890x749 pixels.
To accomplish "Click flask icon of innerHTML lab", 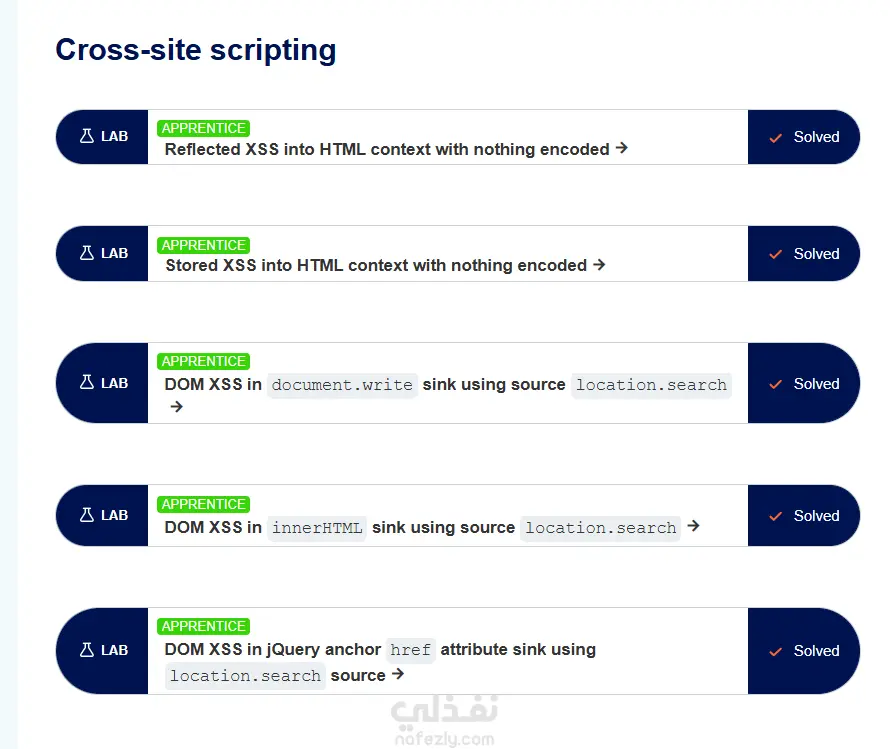I will click(87, 515).
